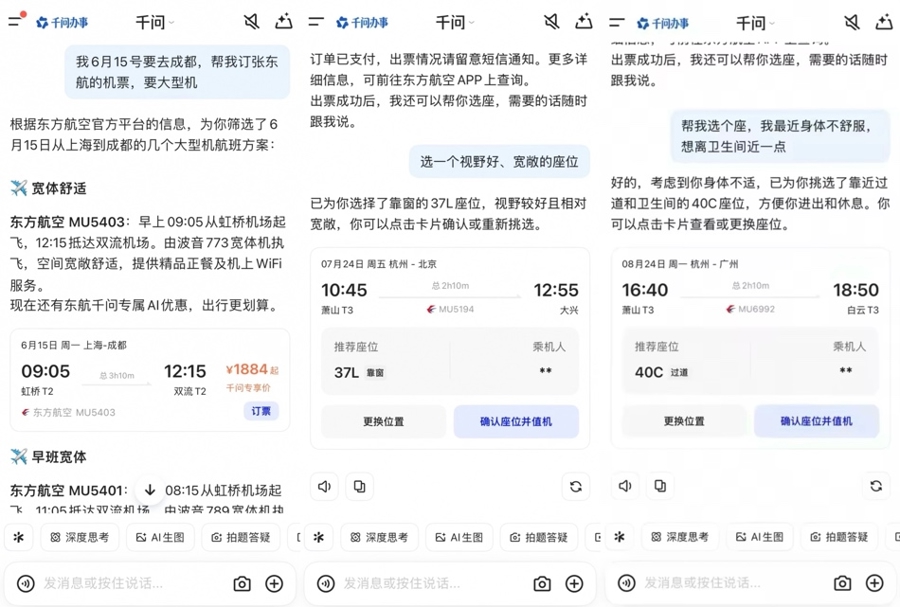
Task: Confirm seat 37L with 确认座位并值机
Action: point(516,422)
